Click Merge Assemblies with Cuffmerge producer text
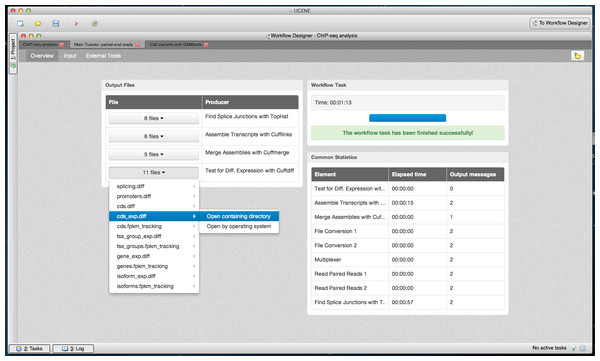This screenshot has width=600, height=361. click(247, 152)
